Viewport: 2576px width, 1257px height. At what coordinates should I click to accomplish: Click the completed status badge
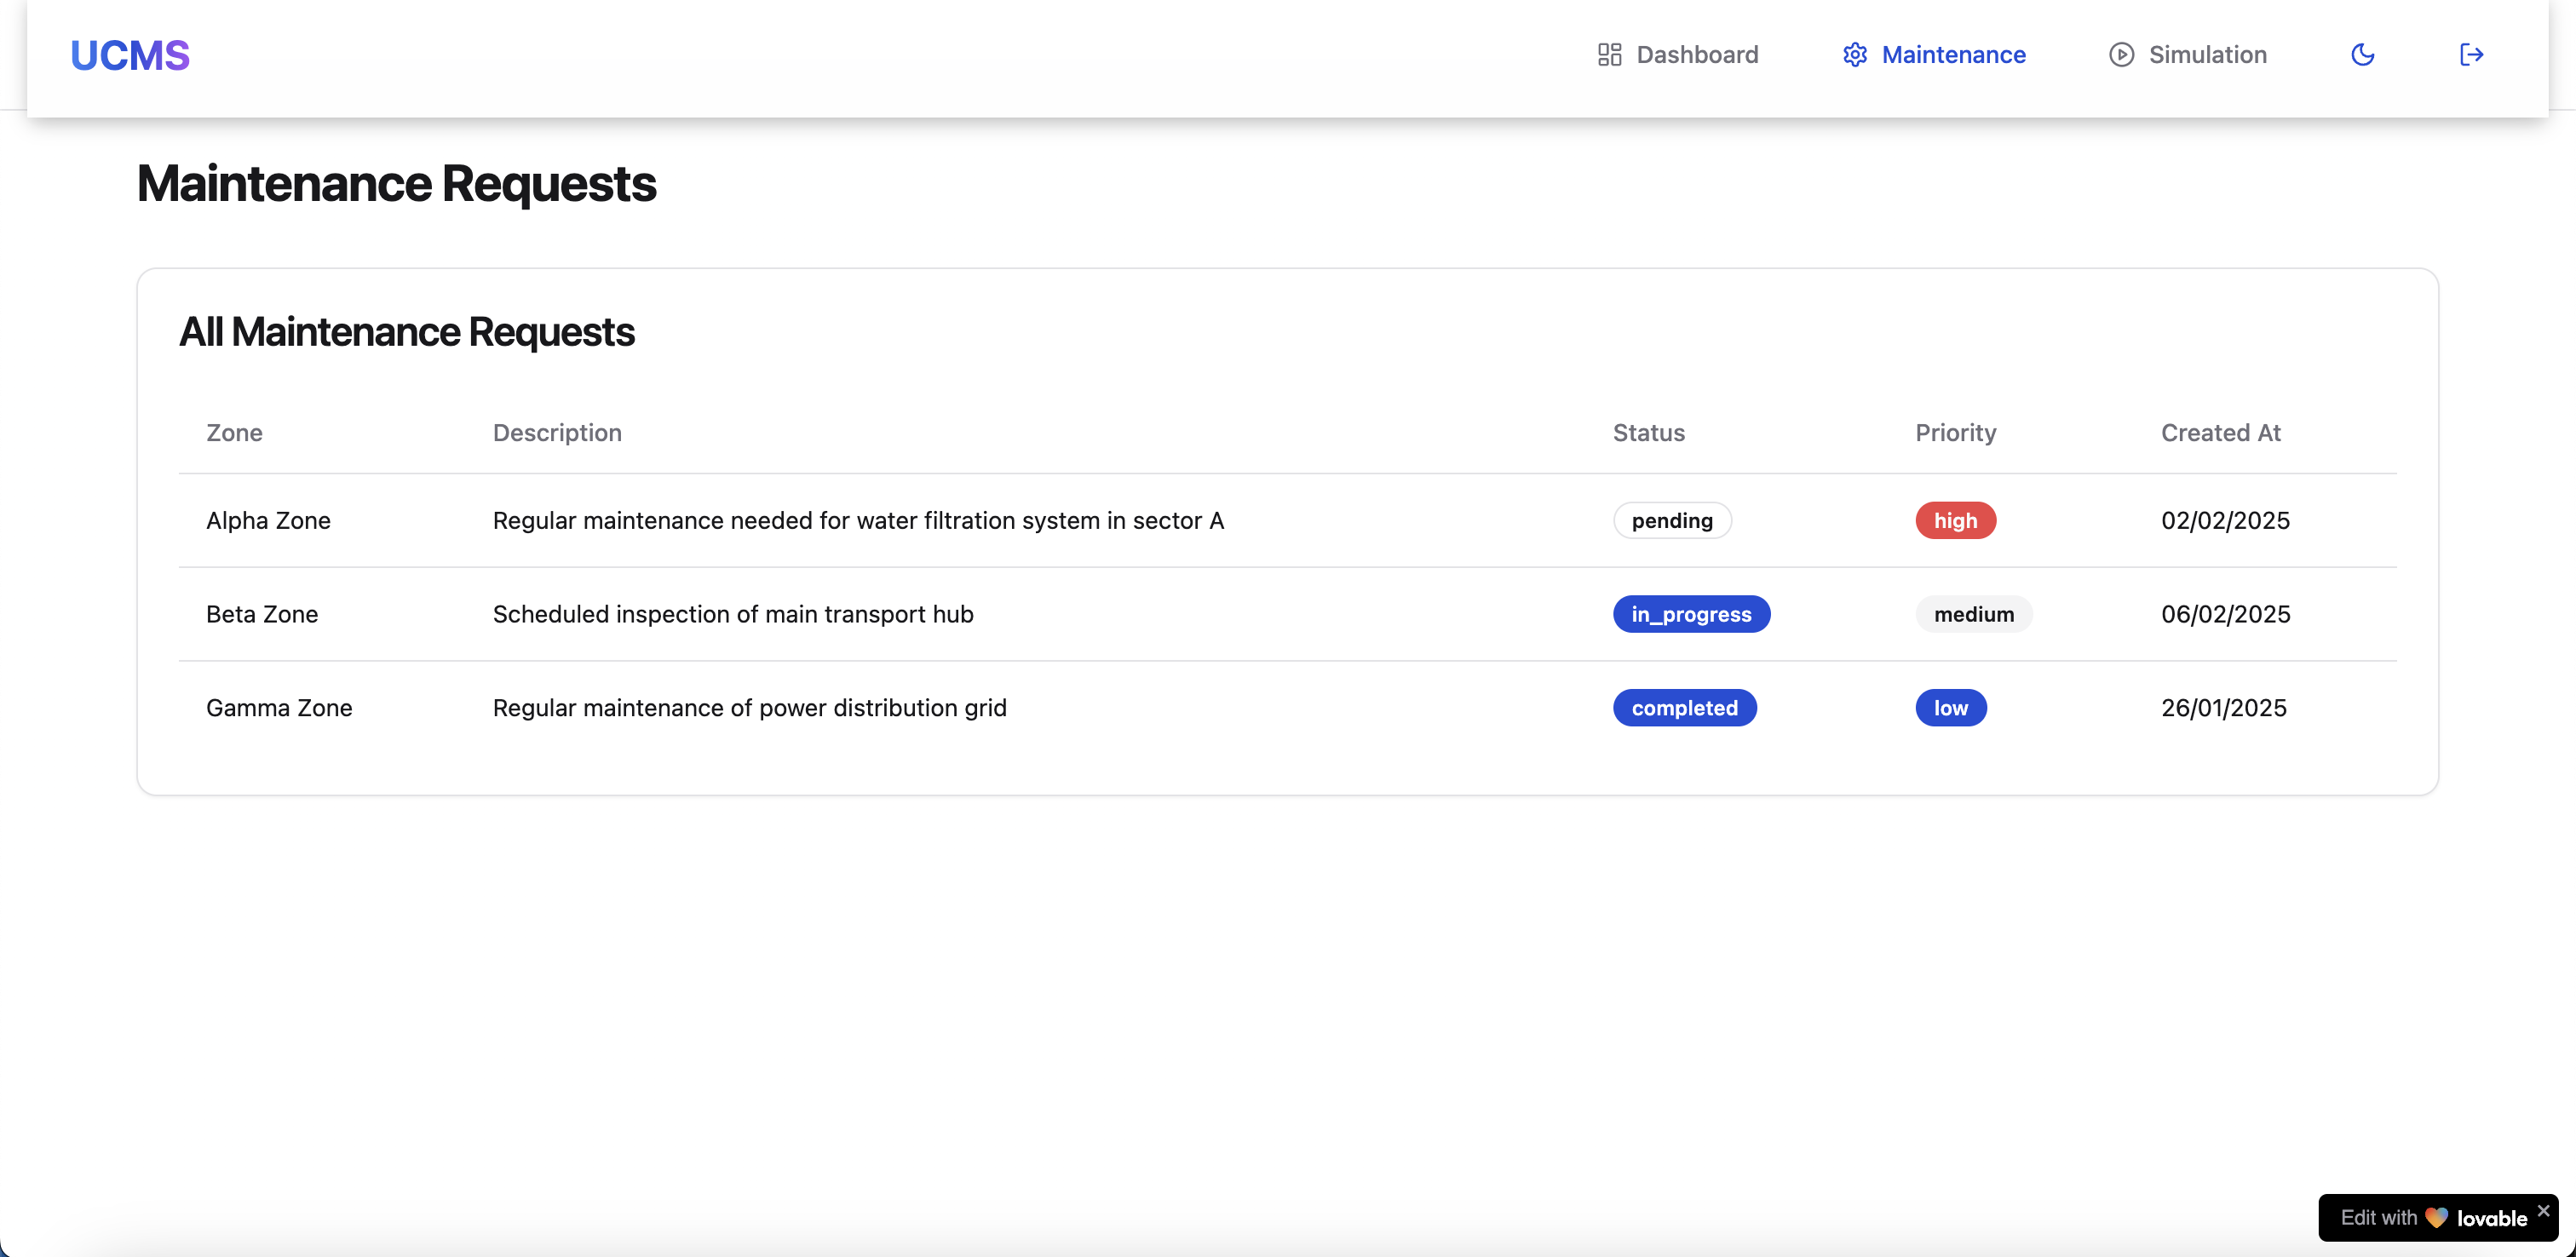click(1684, 708)
